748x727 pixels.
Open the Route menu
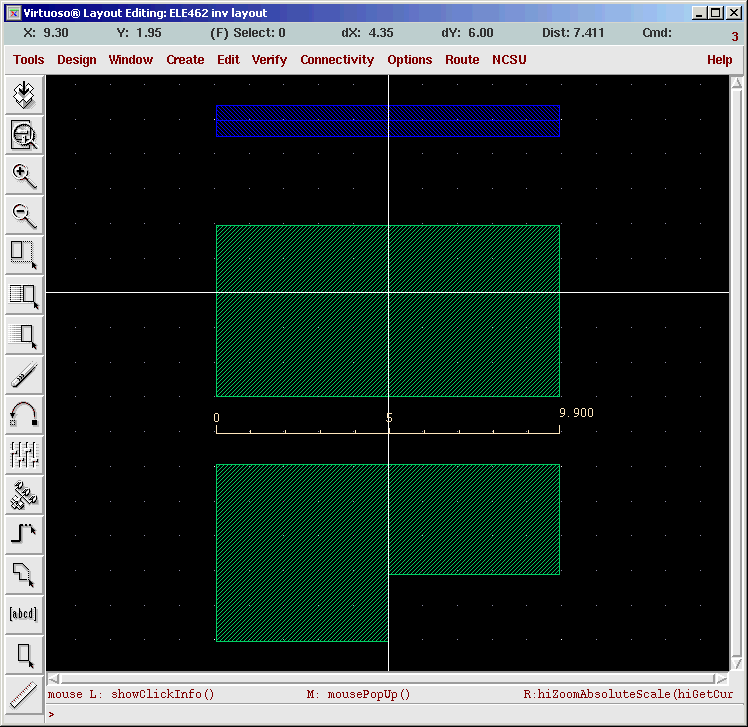point(462,60)
